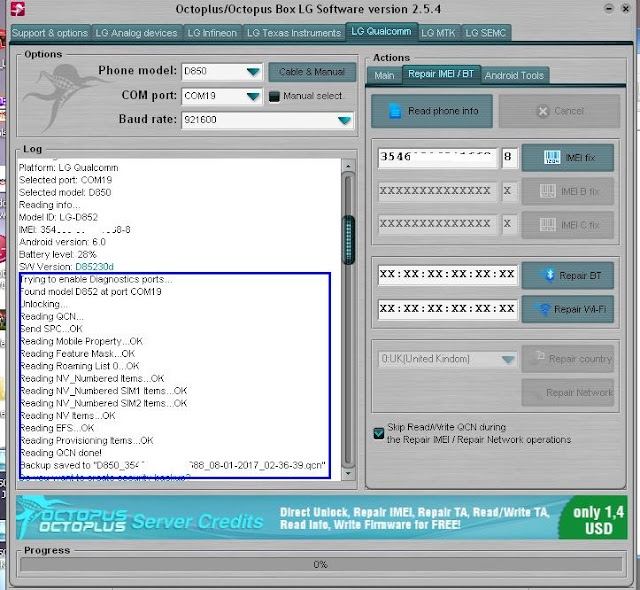Viewport: 640px width, 590px height.
Task: Open the LG Analog devices tab
Action: (136, 33)
